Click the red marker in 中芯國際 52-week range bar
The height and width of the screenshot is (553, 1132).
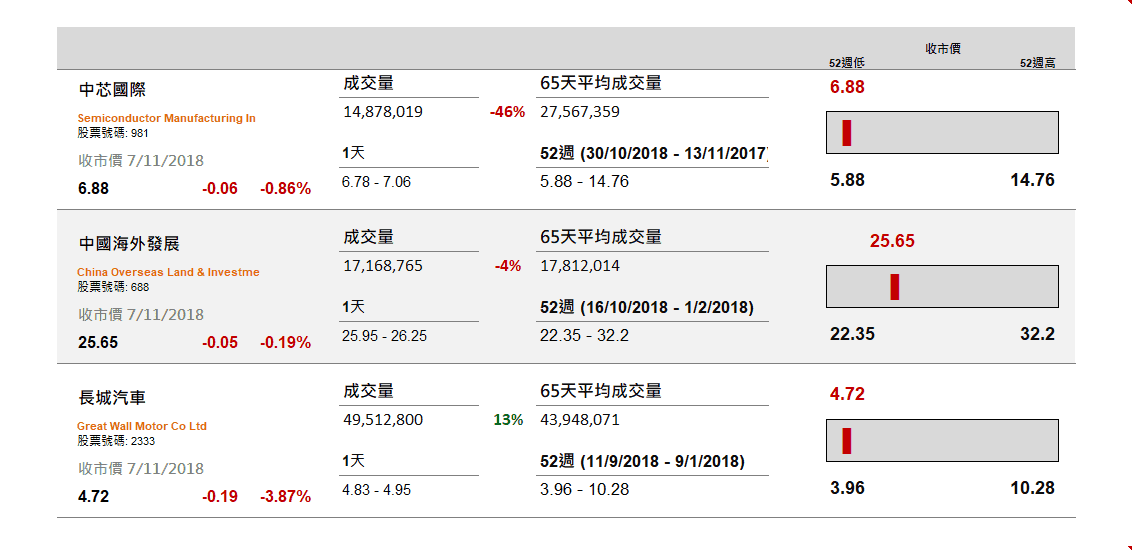(x=846, y=133)
